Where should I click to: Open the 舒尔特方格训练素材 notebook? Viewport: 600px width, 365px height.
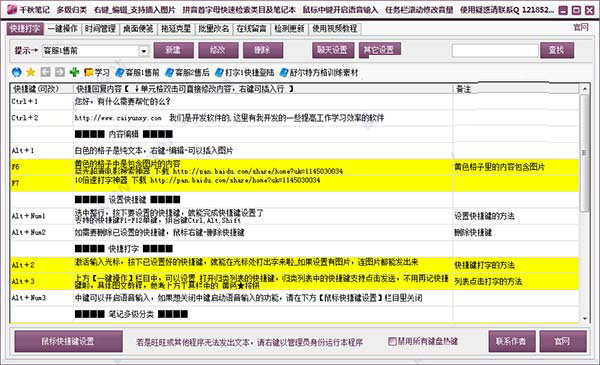point(319,72)
